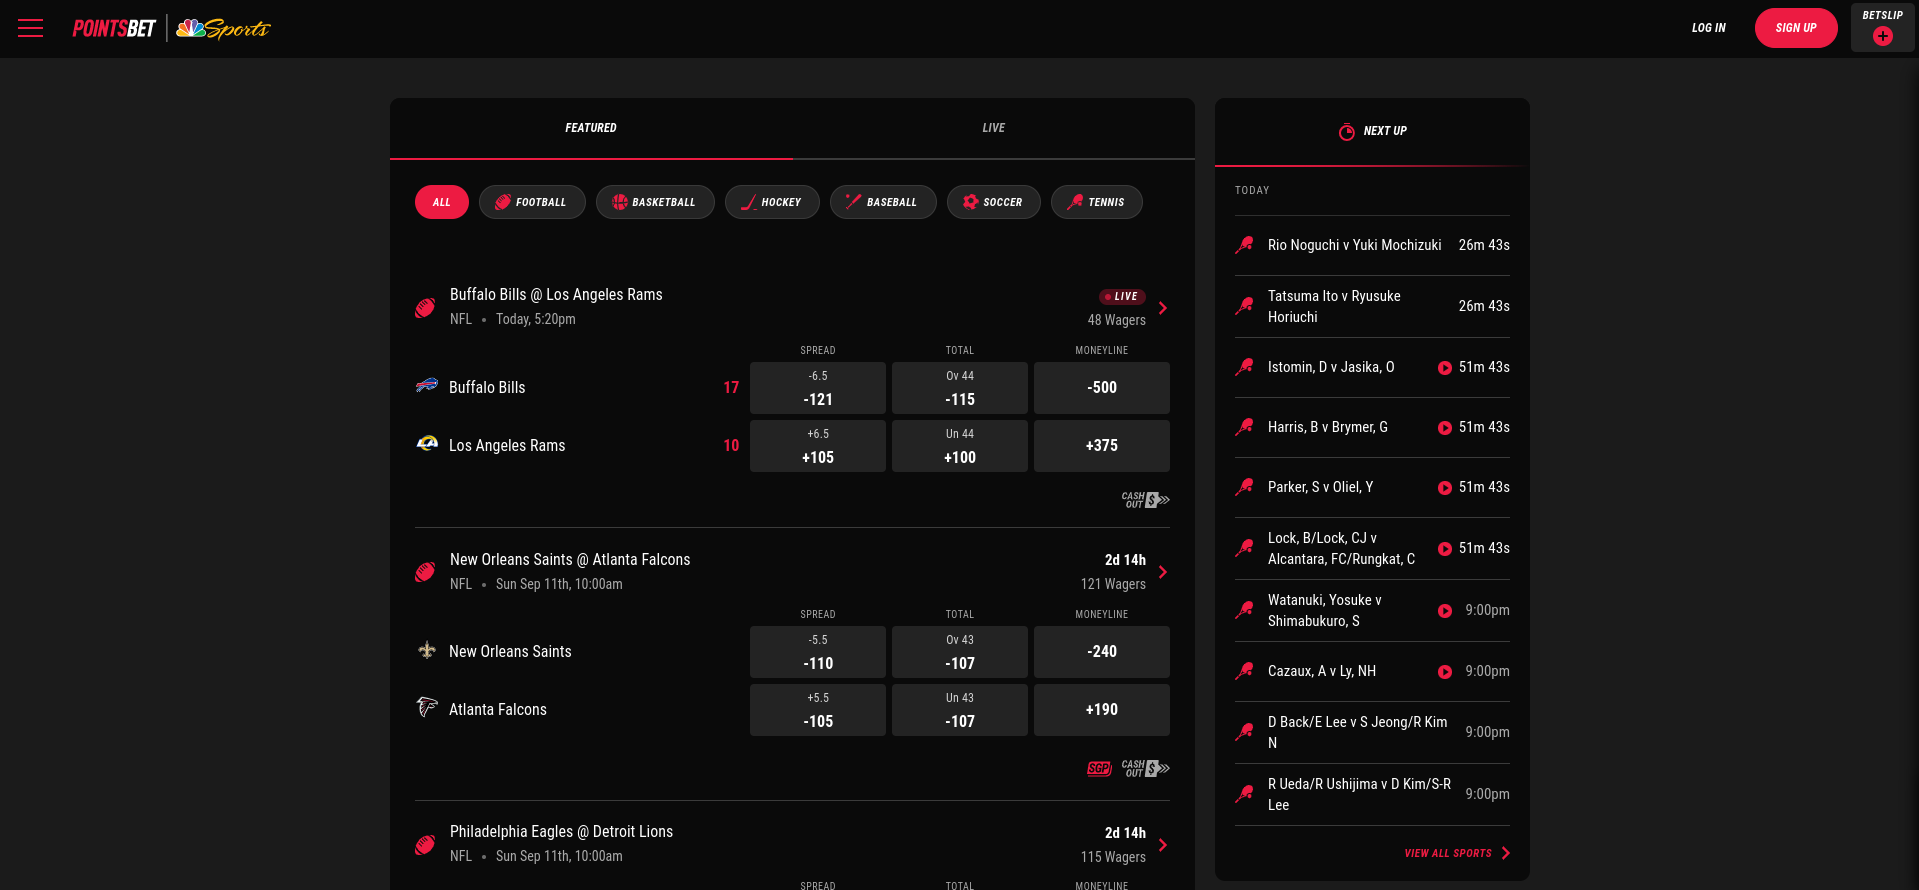Select Bills moneyline -500

(1102, 388)
